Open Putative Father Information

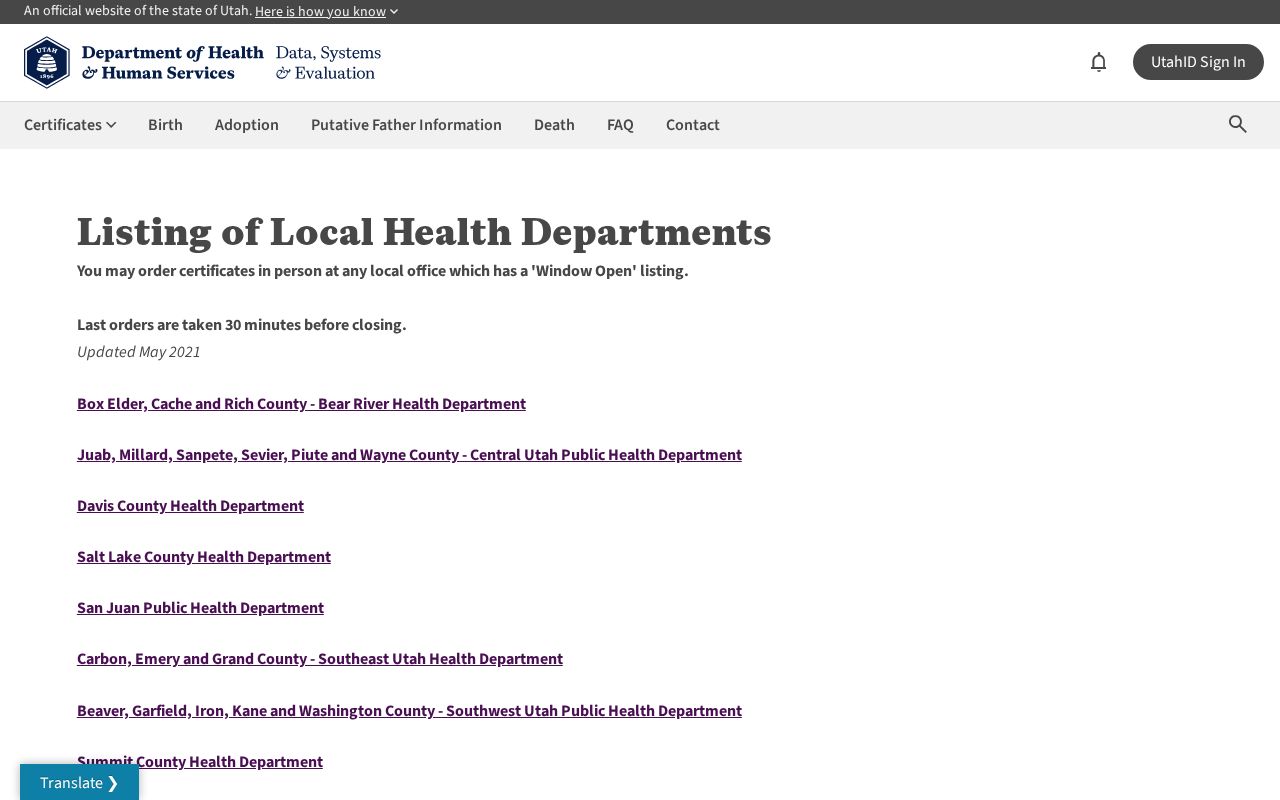coord(406,124)
